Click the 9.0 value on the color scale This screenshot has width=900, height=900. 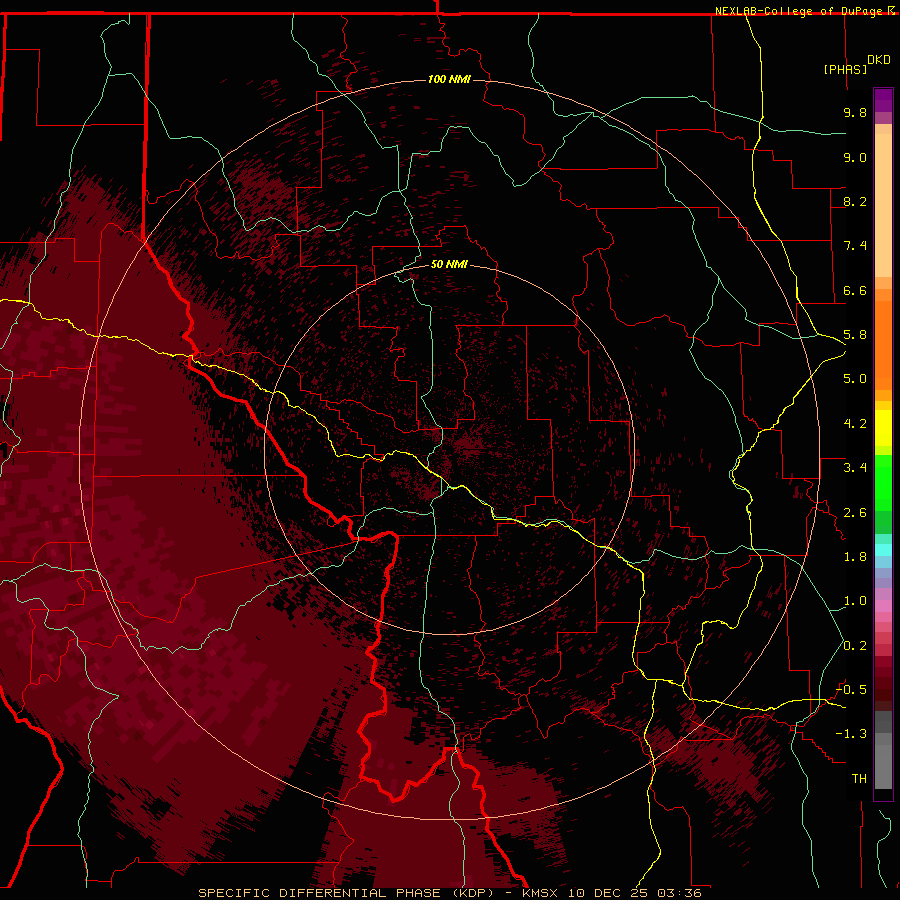(x=855, y=157)
